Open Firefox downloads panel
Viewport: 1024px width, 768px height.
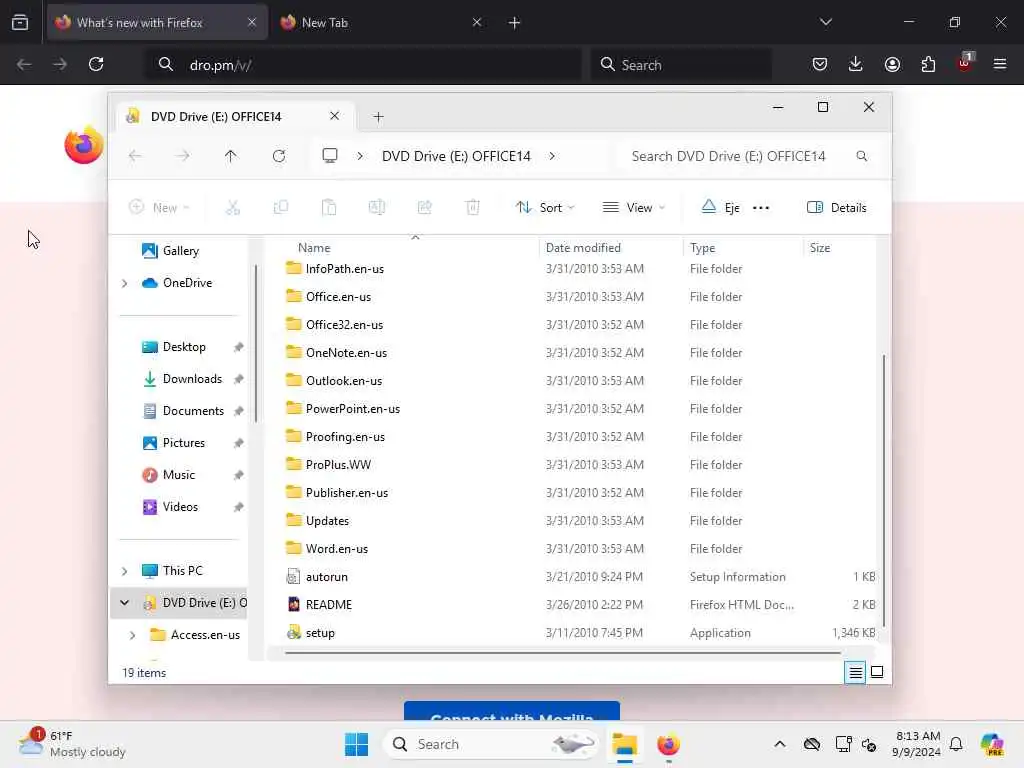point(856,64)
